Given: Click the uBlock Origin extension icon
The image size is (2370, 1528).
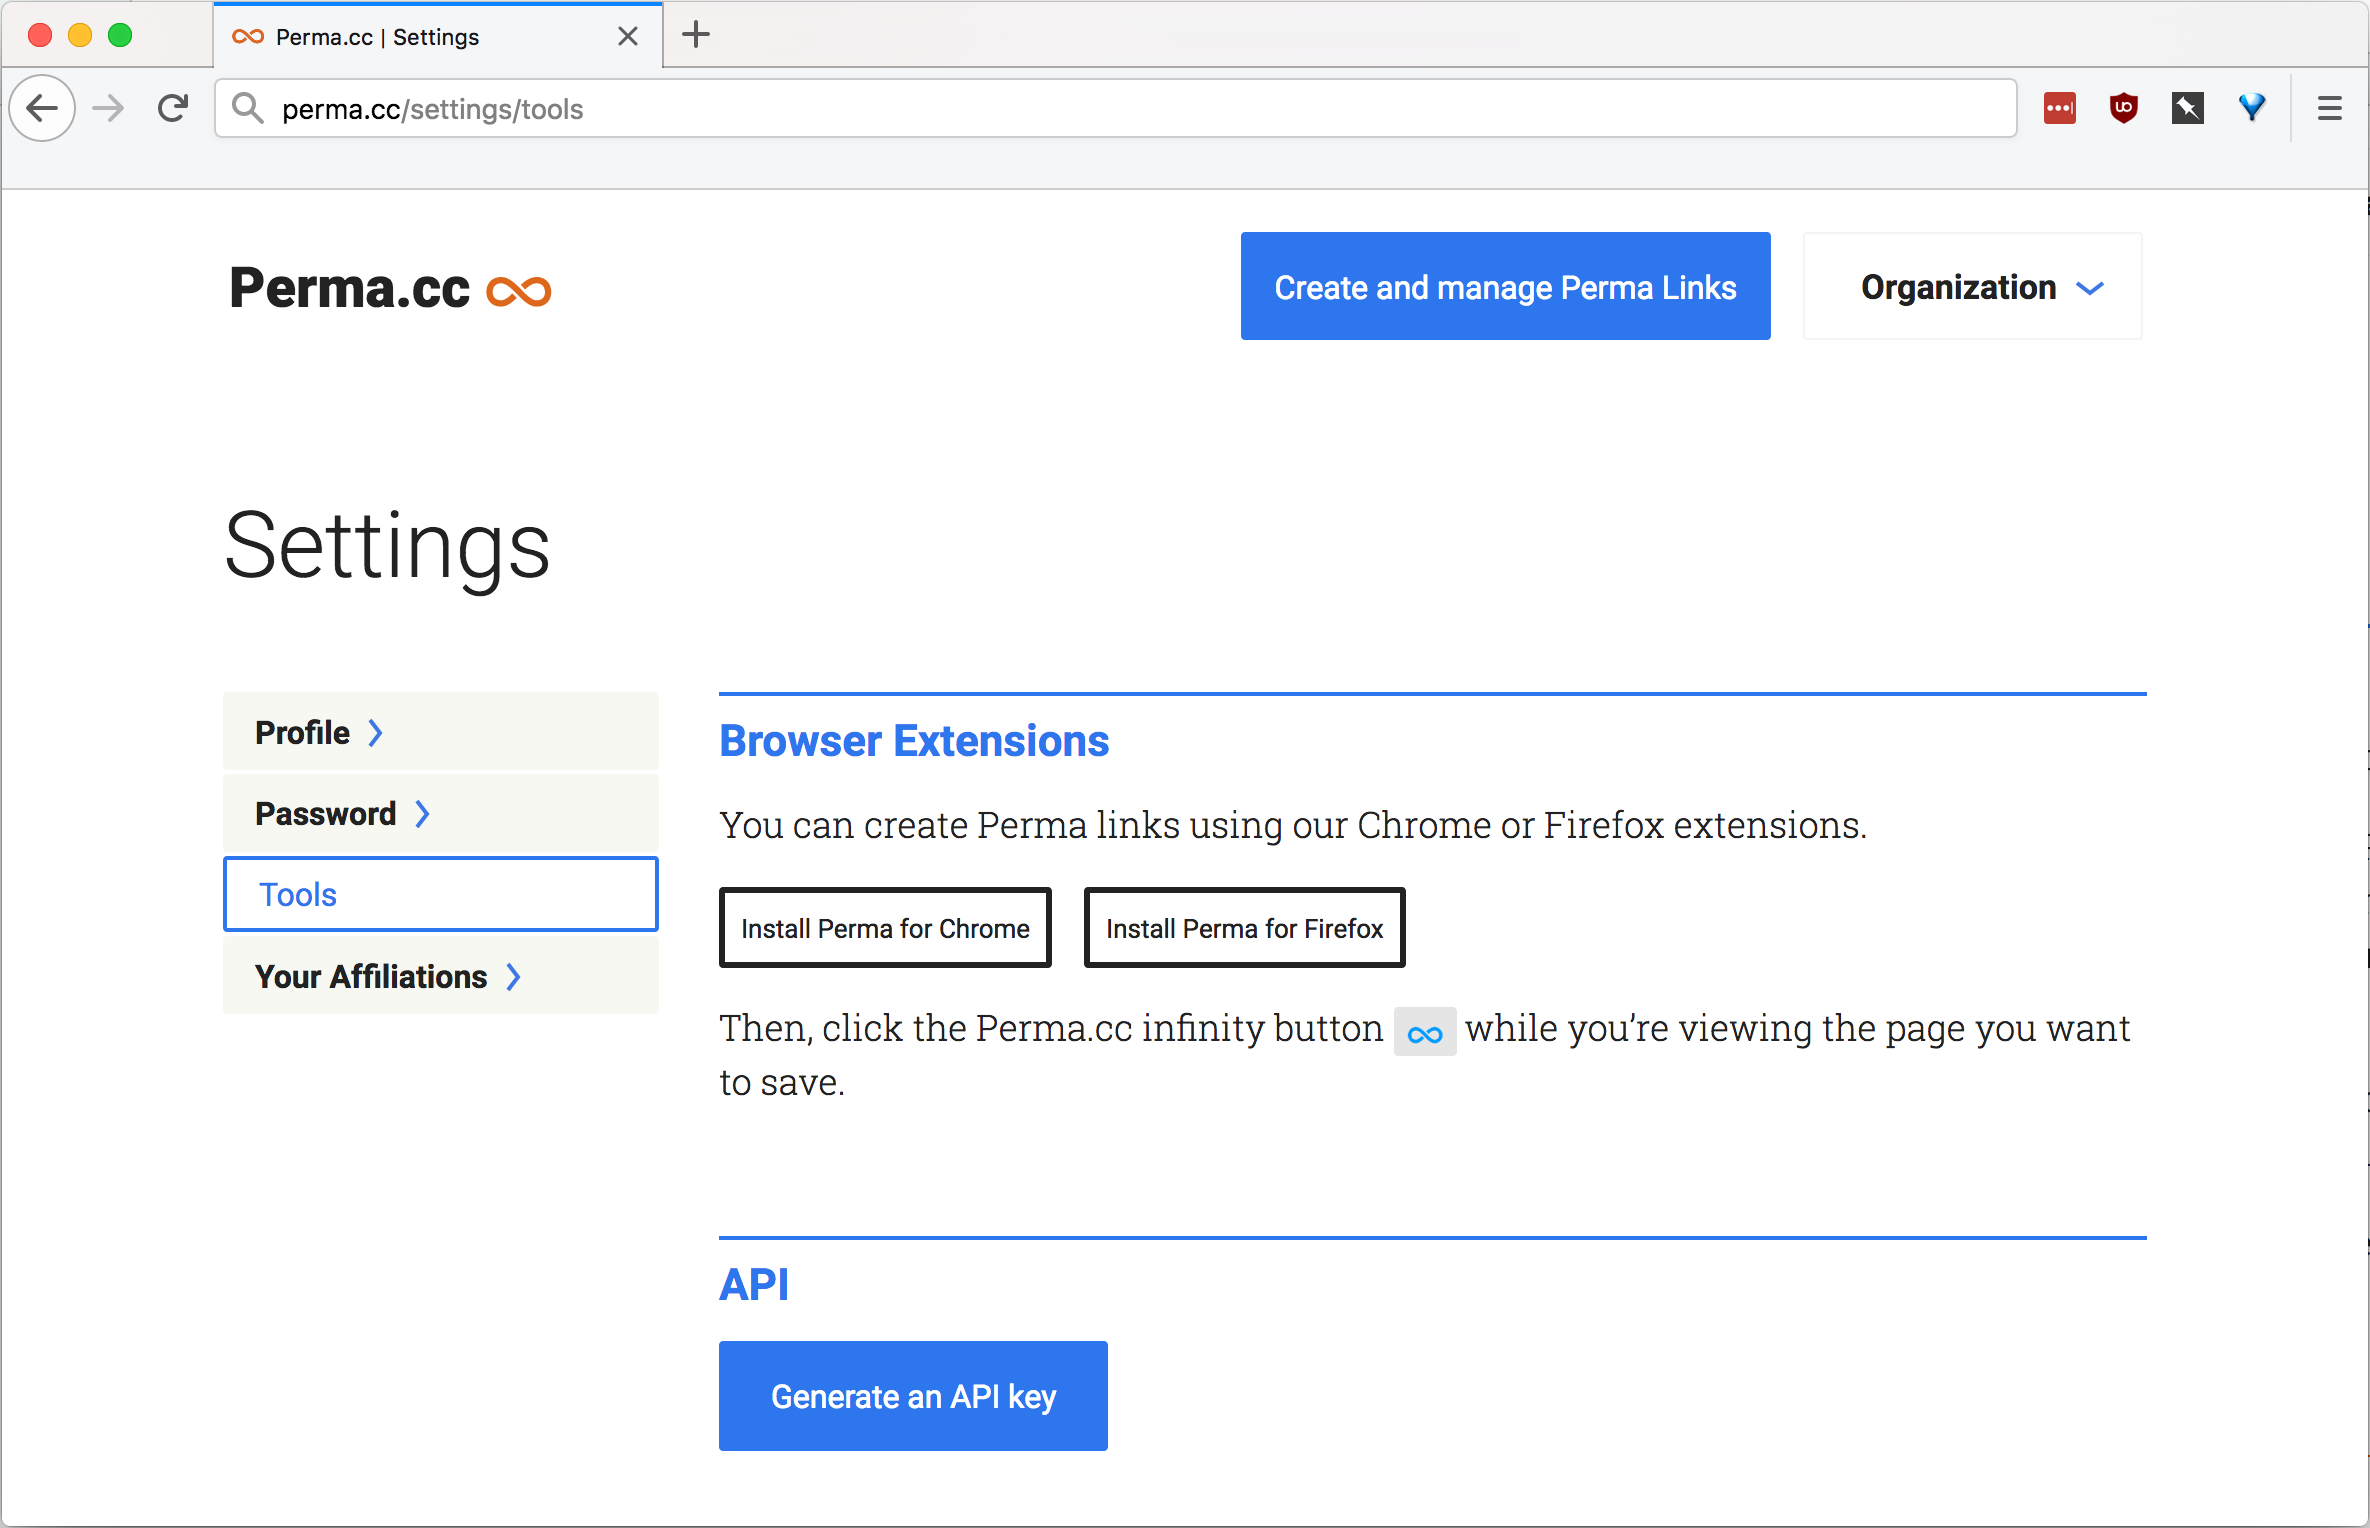Looking at the screenshot, I should [2123, 109].
